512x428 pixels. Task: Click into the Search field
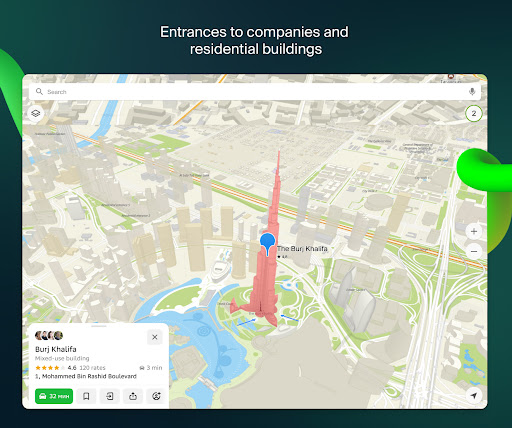pos(255,92)
